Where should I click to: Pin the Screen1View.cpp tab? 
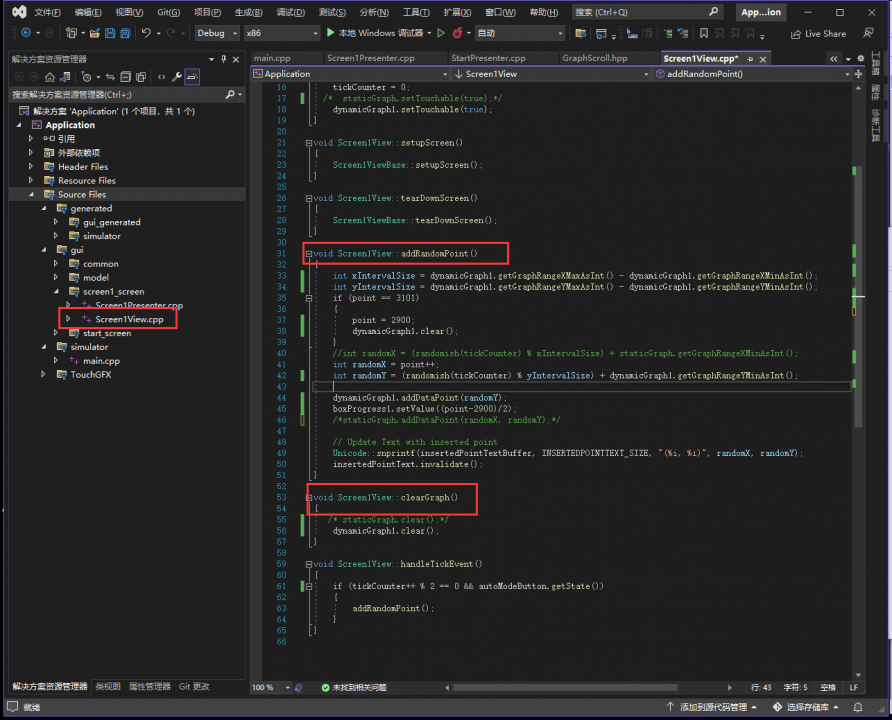[x=750, y=59]
